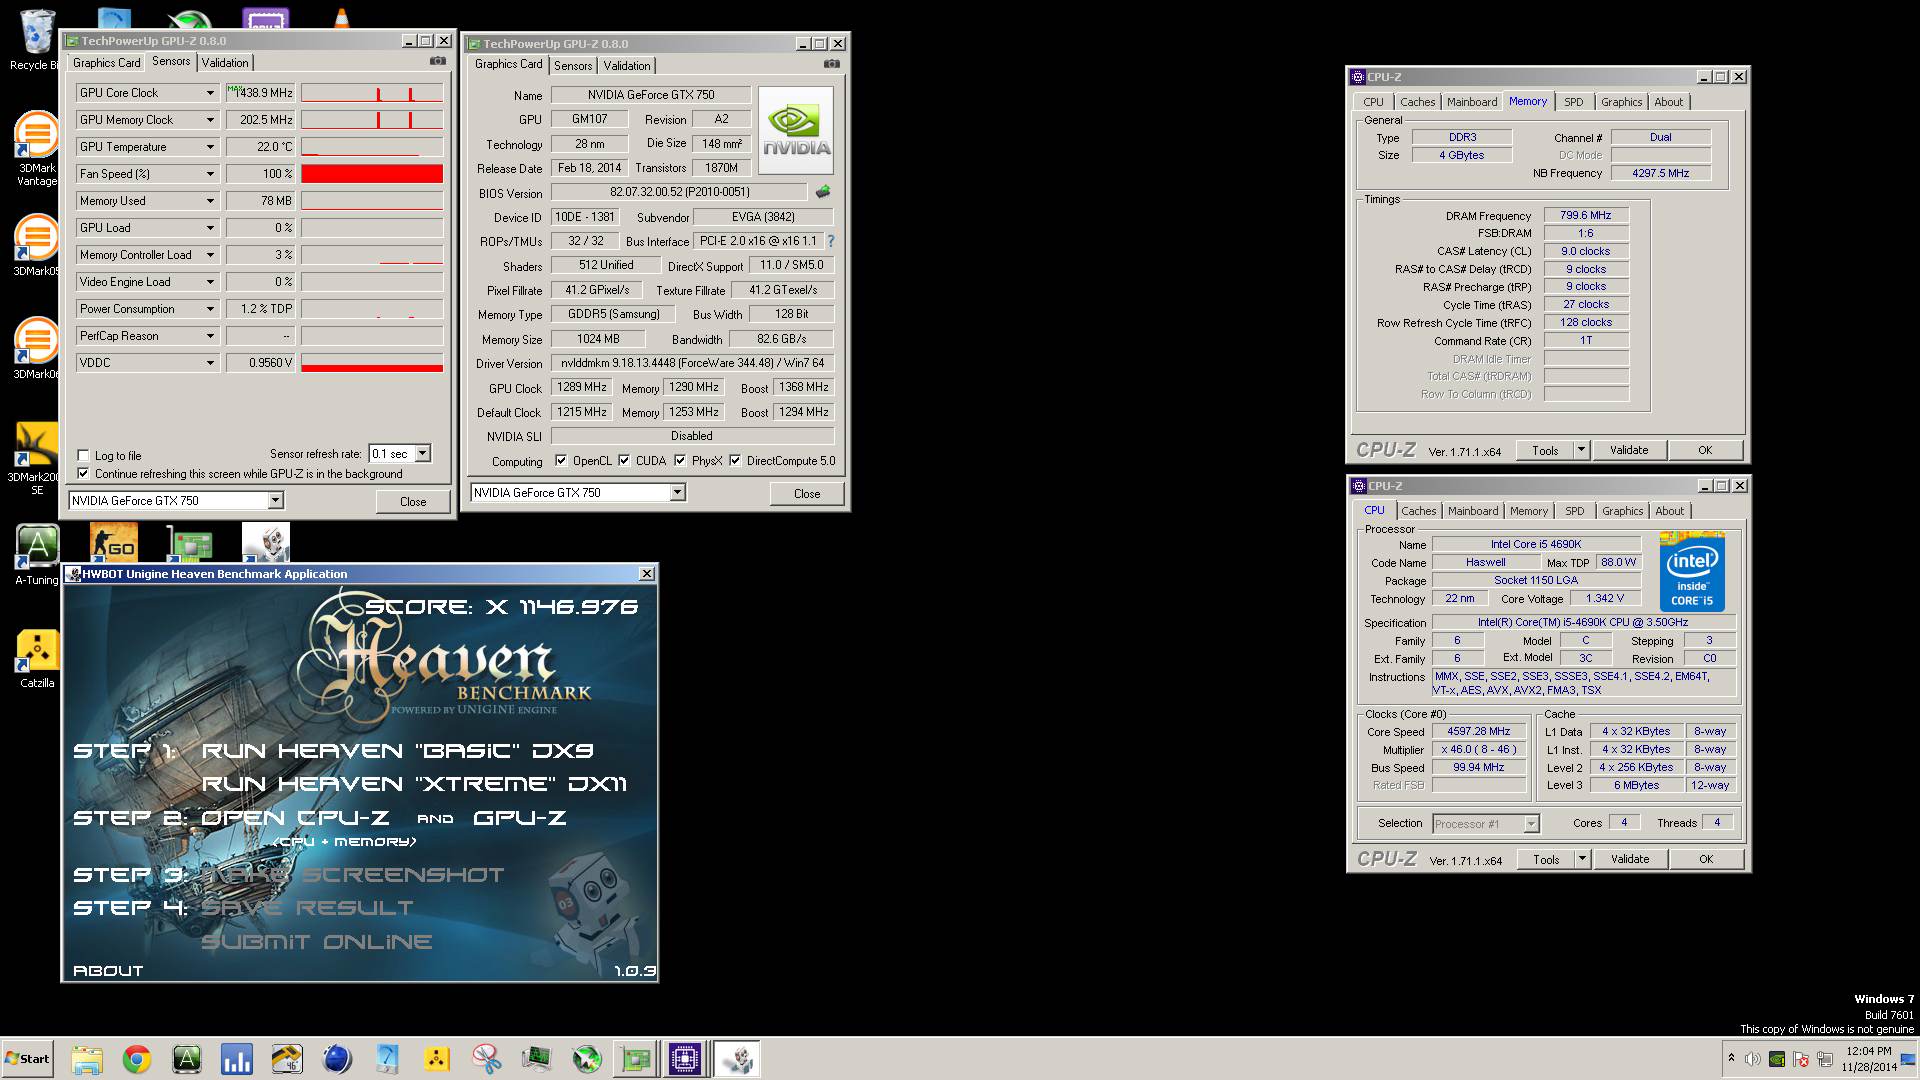Uncheck Continue refreshing while GPU-Z in background
Screen dimensions: 1920x1080
tap(84, 473)
